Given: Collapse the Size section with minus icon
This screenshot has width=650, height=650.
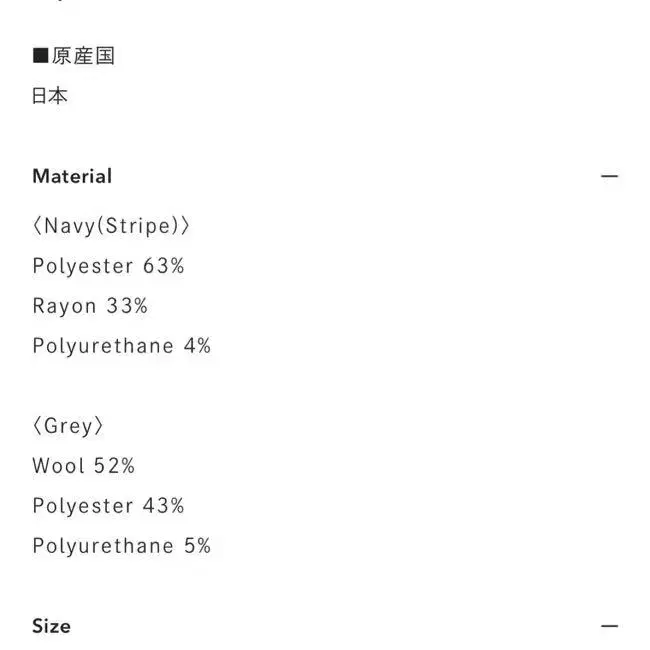Looking at the screenshot, I should [609, 626].
